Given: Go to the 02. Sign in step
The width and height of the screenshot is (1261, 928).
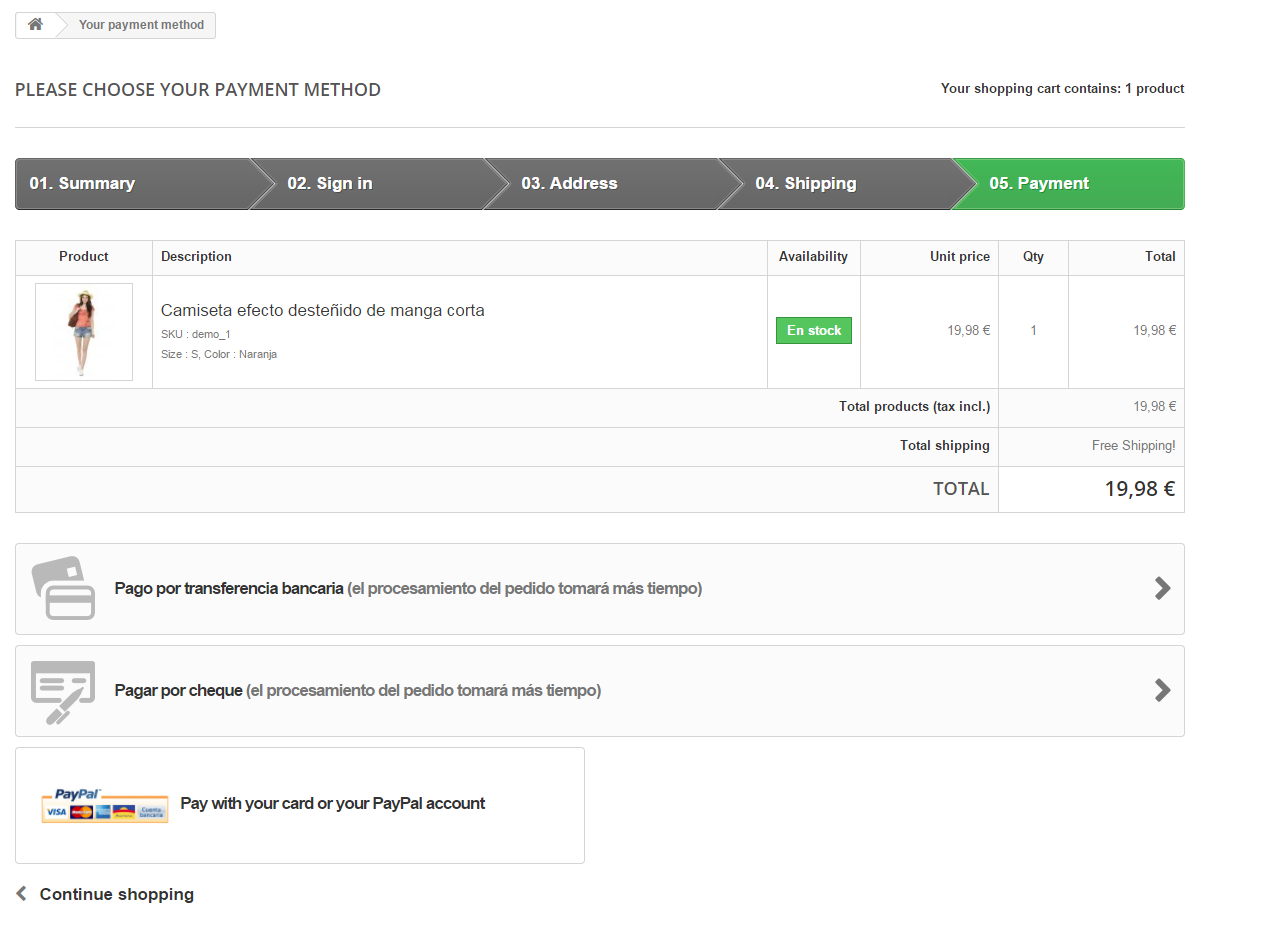Looking at the screenshot, I should click(330, 184).
